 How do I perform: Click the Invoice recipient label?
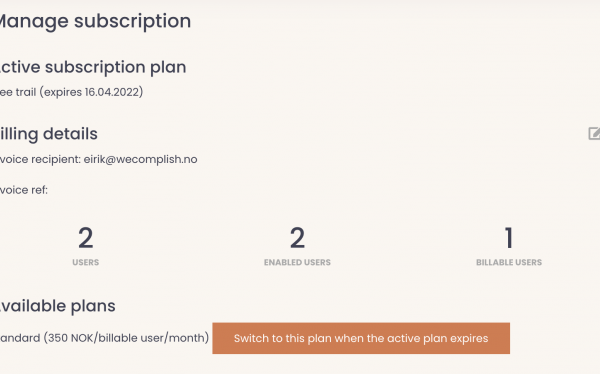[40, 159]
